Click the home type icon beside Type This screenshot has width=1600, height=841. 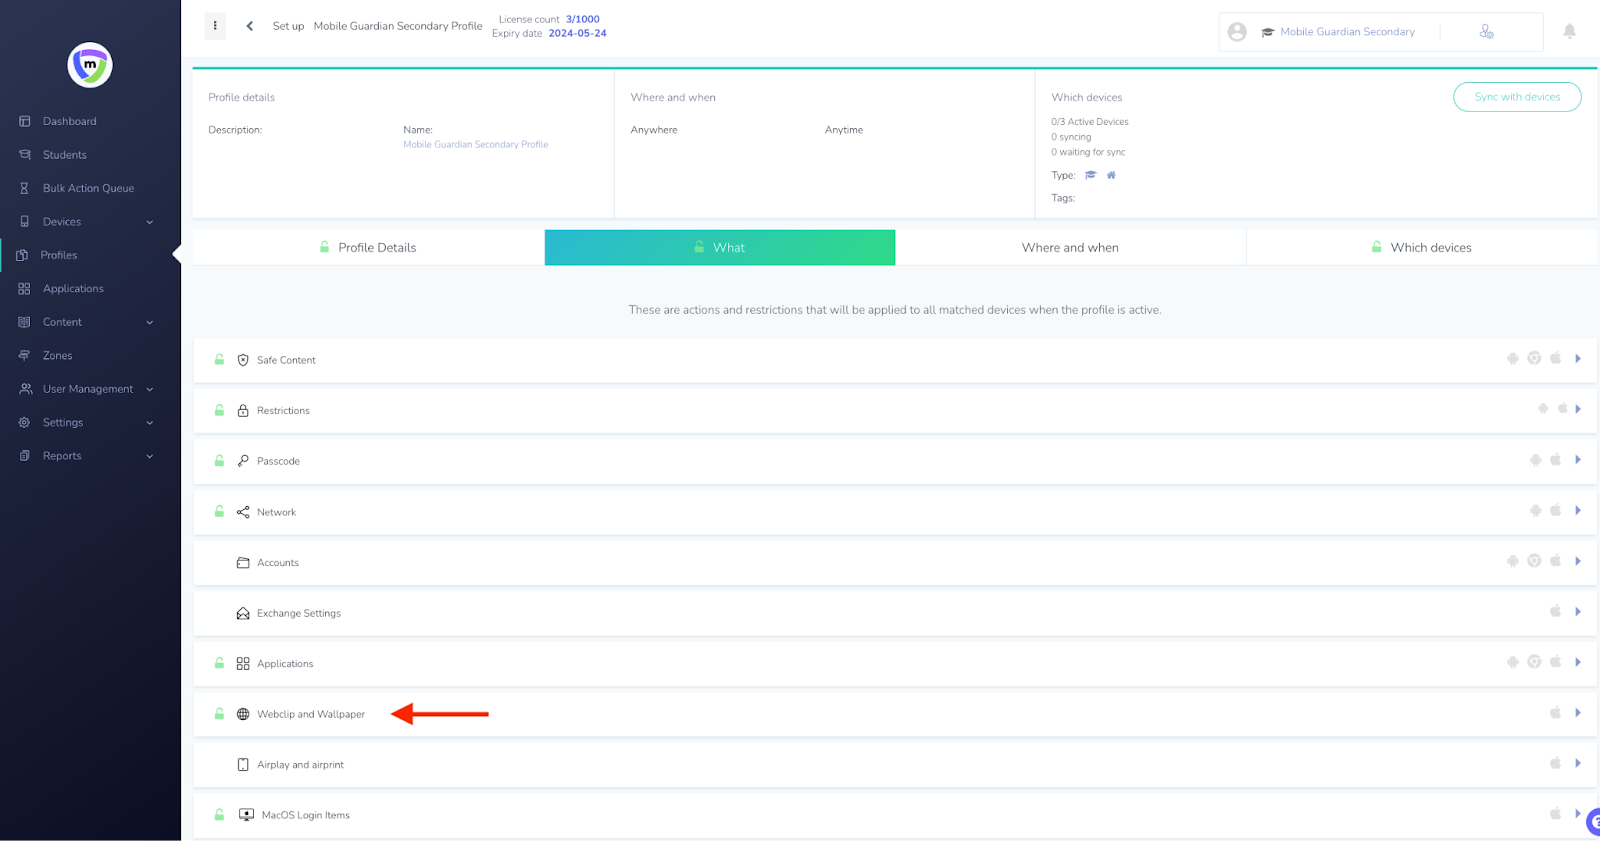pyautogui.click(x=1111, y=175)
